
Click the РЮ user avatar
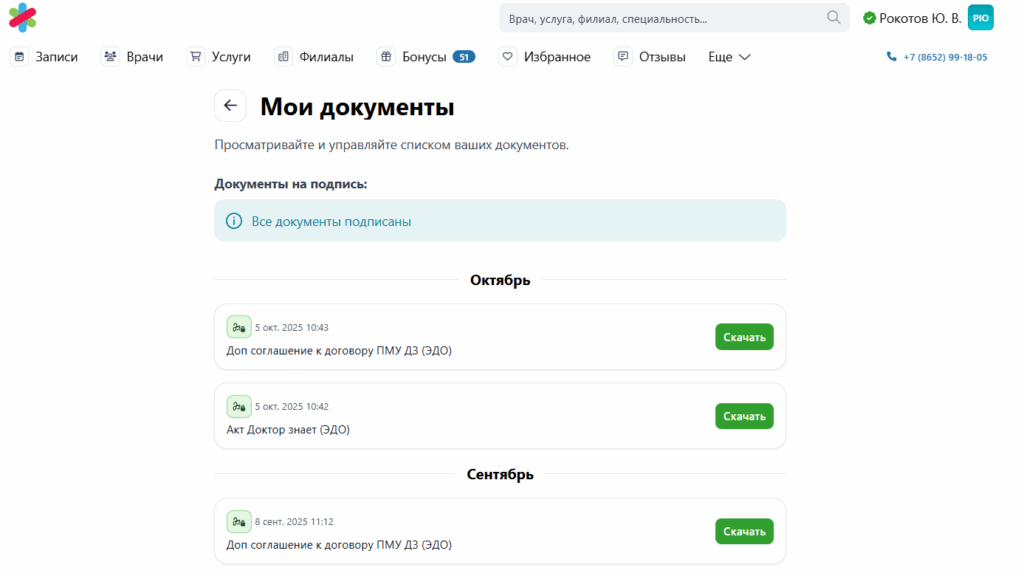(x=980, y=18)
